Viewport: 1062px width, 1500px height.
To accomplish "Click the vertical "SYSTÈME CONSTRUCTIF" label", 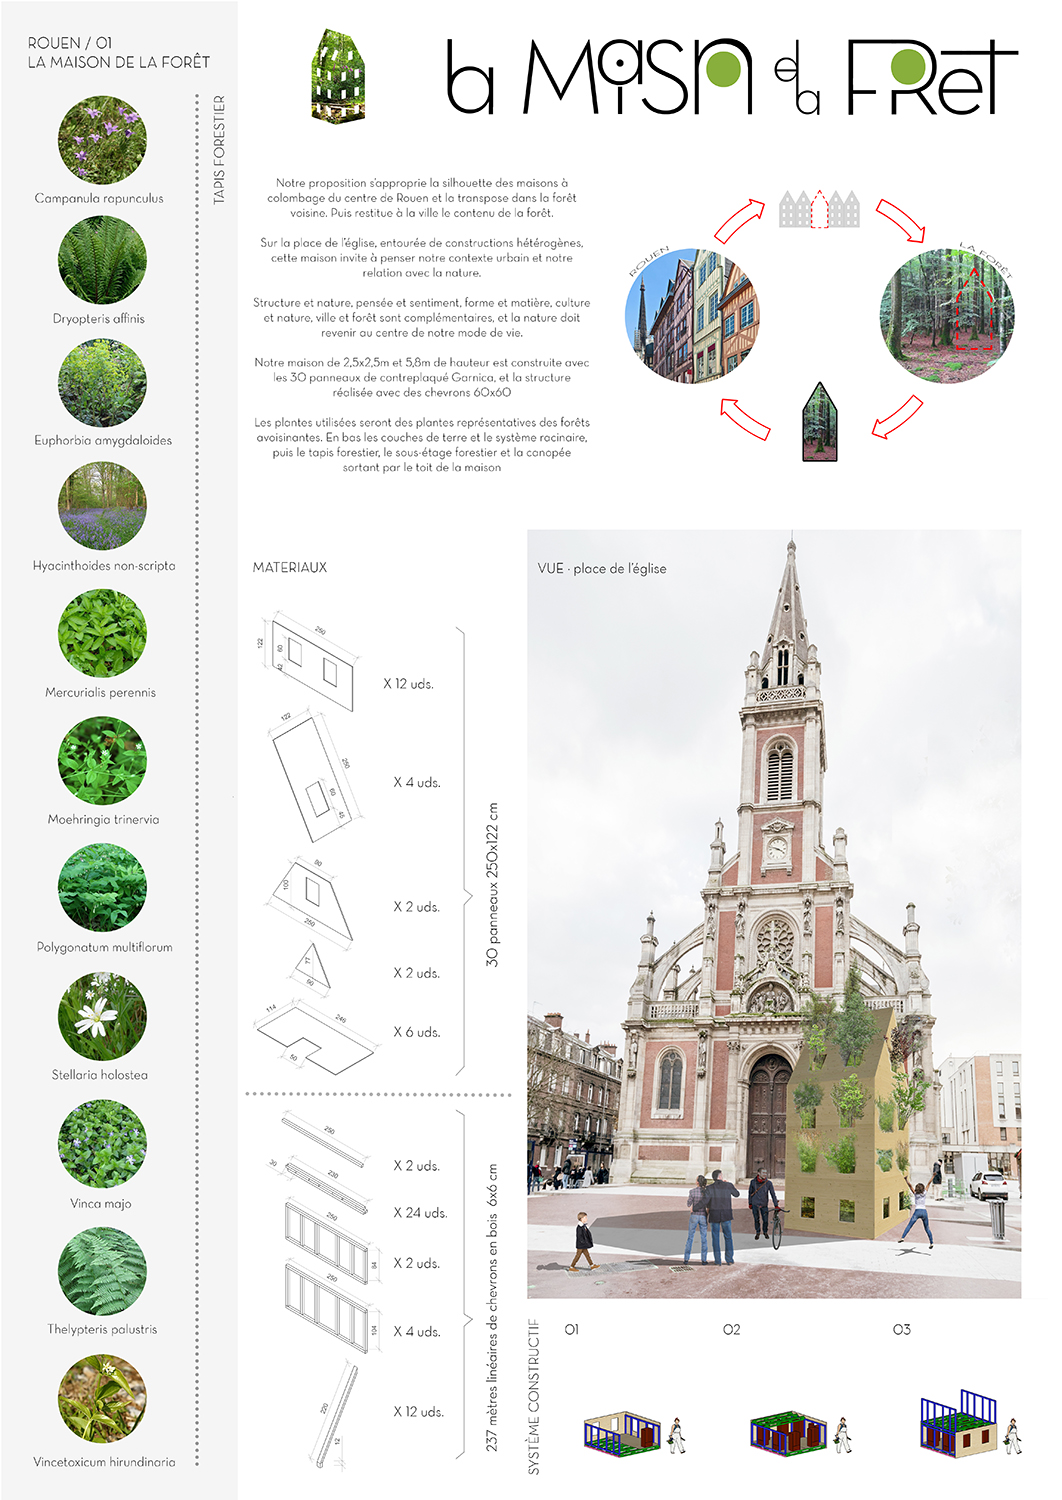I will point(534,1396).
